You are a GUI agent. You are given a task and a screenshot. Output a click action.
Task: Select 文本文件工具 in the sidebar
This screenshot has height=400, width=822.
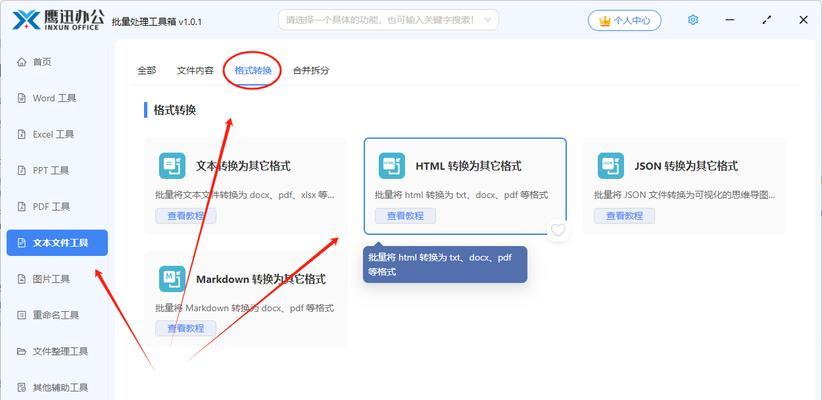click(x=57, y=243)
